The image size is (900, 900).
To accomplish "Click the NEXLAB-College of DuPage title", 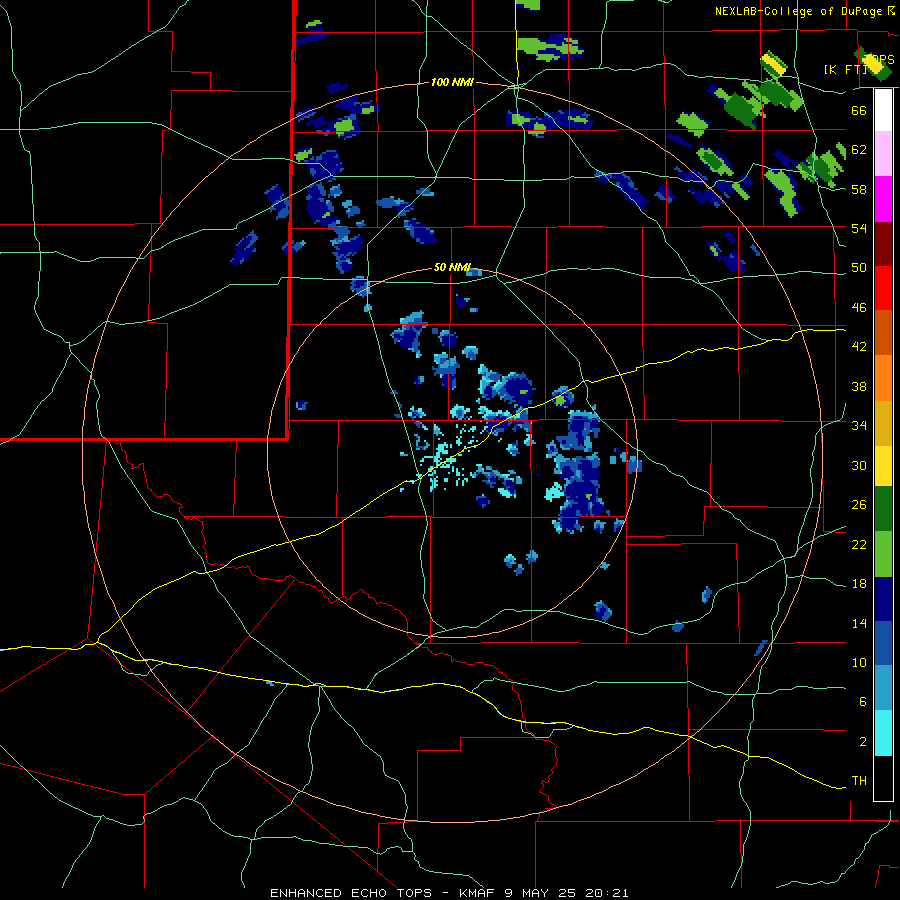I will 798,11.
